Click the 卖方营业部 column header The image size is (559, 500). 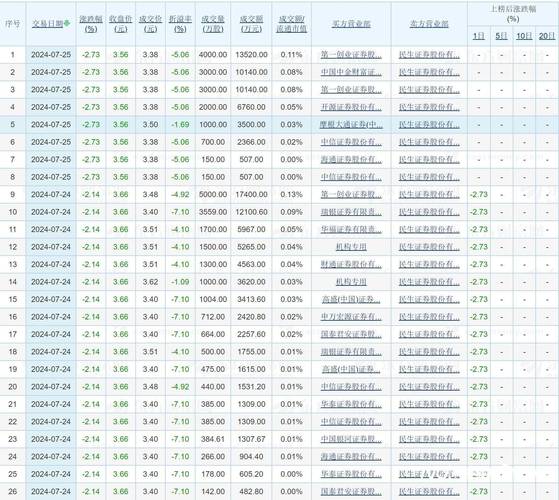click(x=429, y=24)
